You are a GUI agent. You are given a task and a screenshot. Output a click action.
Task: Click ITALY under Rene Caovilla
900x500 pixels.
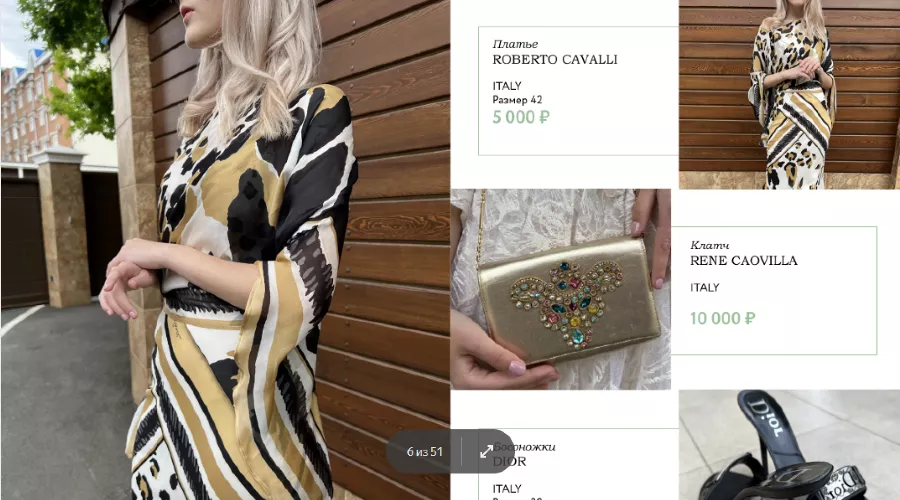click(x=704, y=288)
